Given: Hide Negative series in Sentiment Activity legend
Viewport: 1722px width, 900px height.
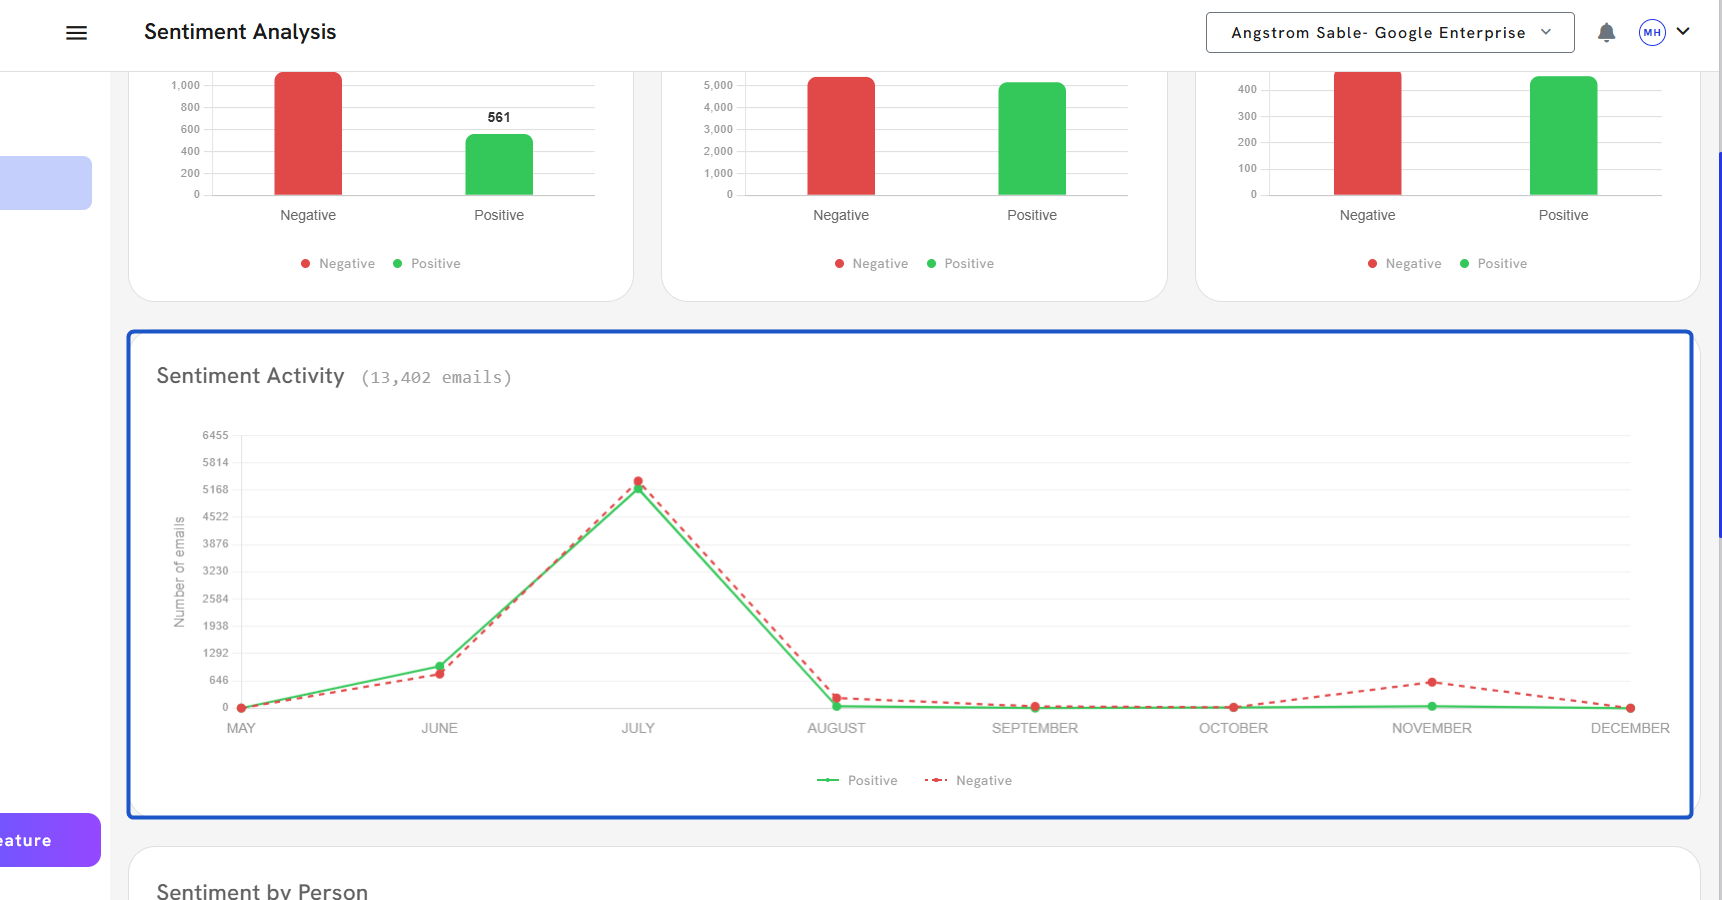Looking at the screenshot, I should (969, 781).
